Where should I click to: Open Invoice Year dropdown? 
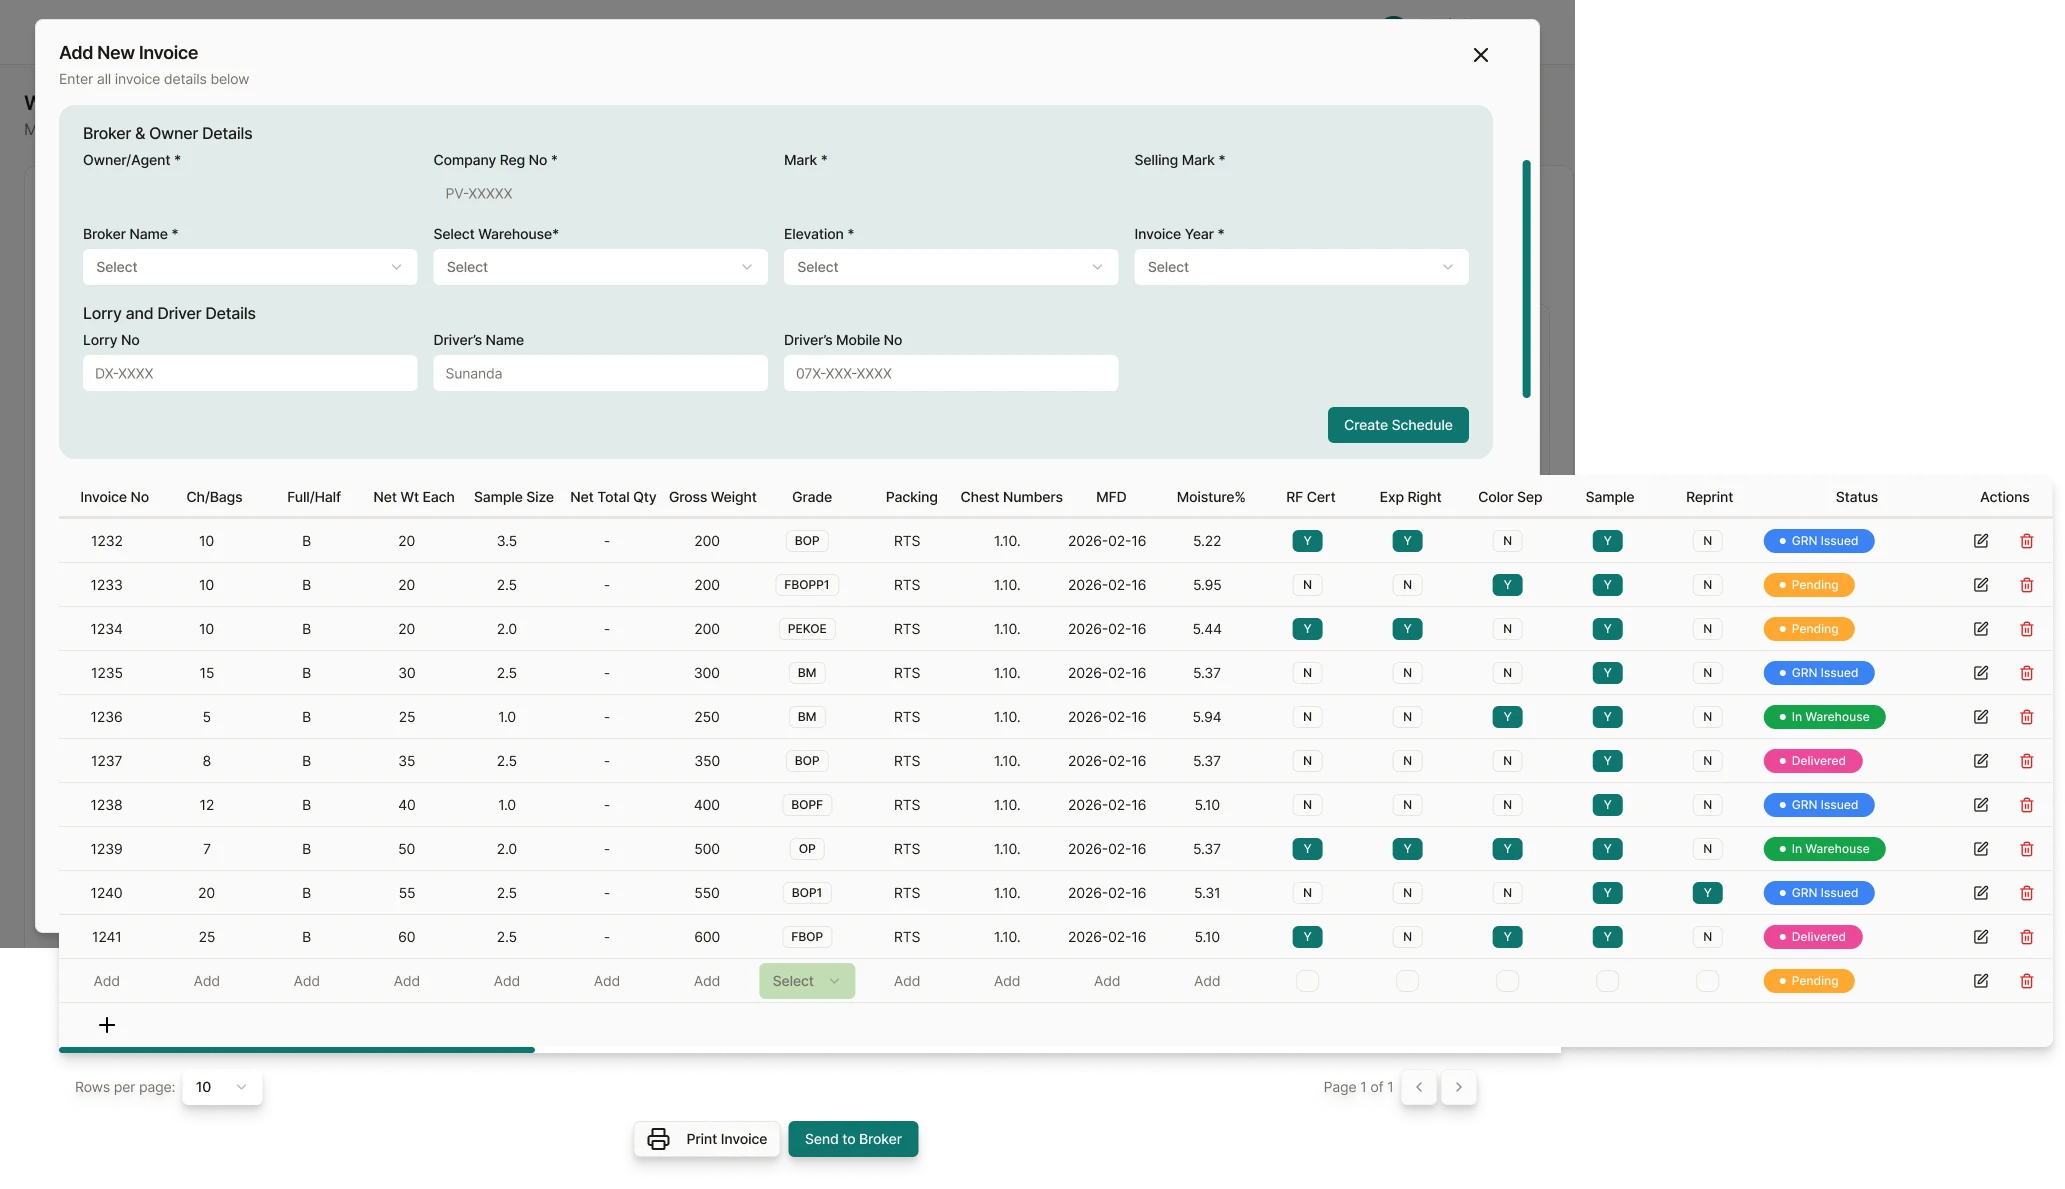tap(1301, 267)
